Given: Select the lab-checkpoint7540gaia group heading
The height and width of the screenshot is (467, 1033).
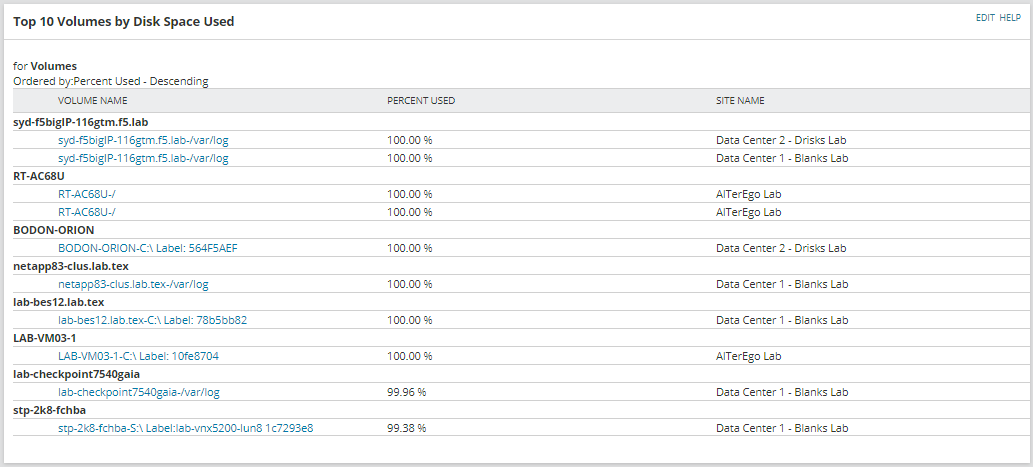Looking at the screenshot, I should point(76,374).
